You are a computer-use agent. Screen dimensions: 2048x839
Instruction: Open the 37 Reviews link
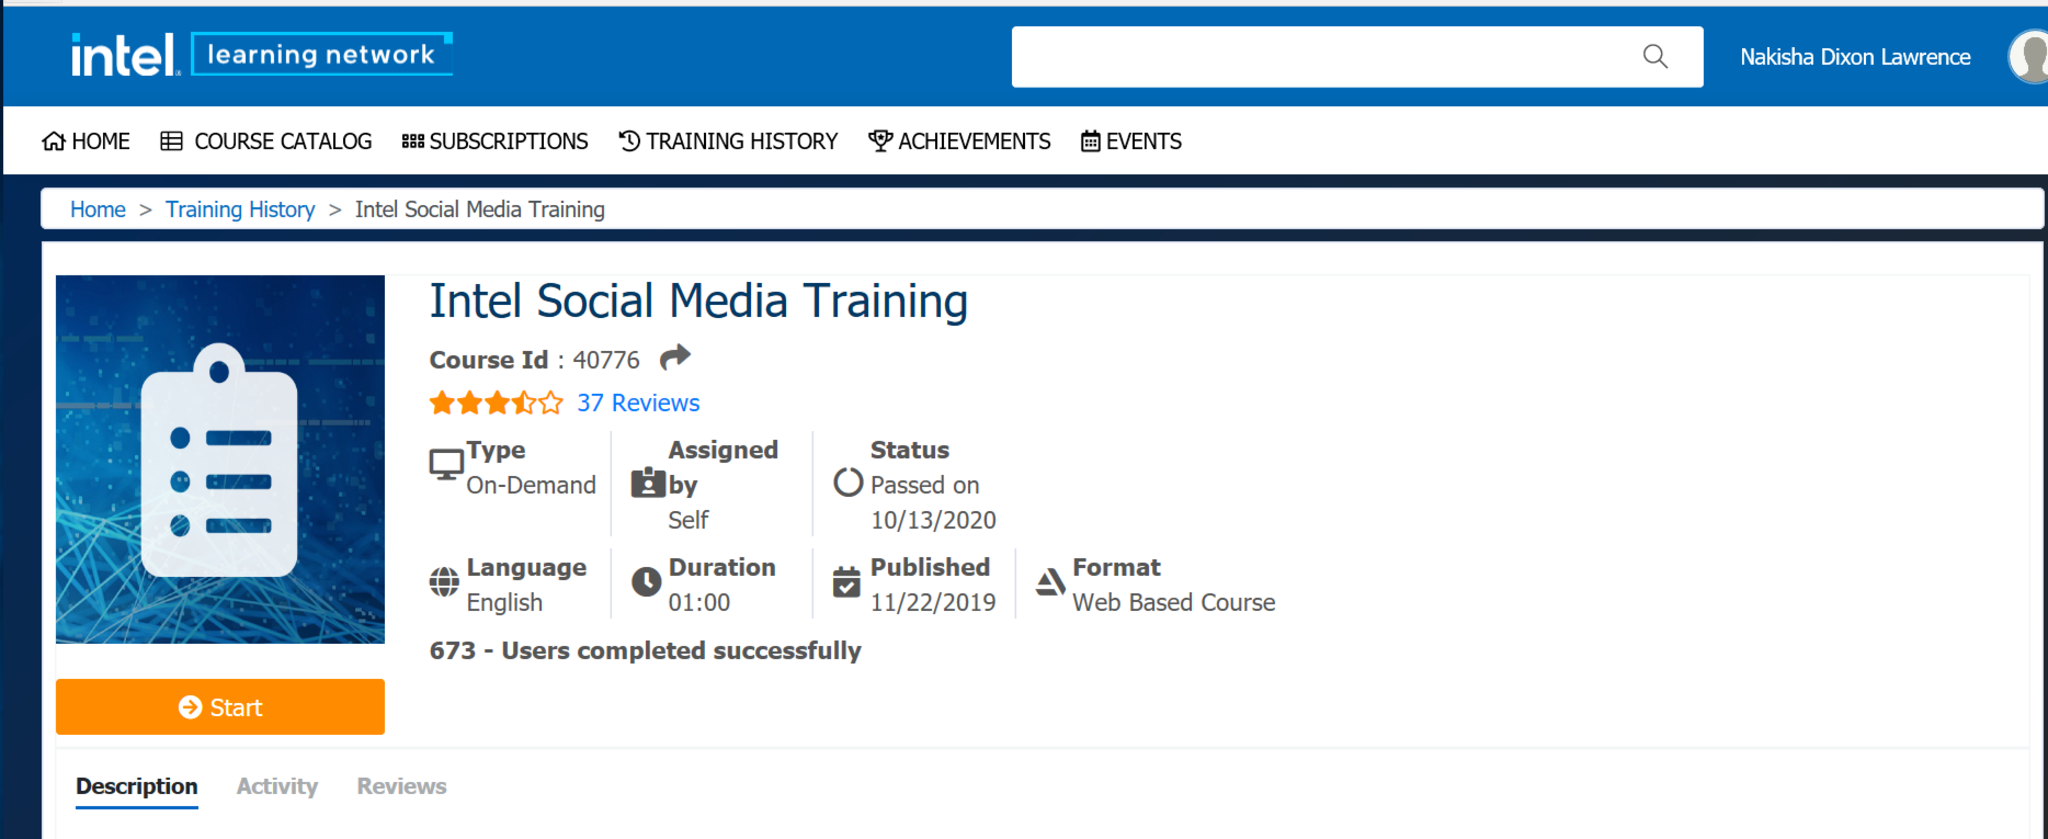coord(638,403)
